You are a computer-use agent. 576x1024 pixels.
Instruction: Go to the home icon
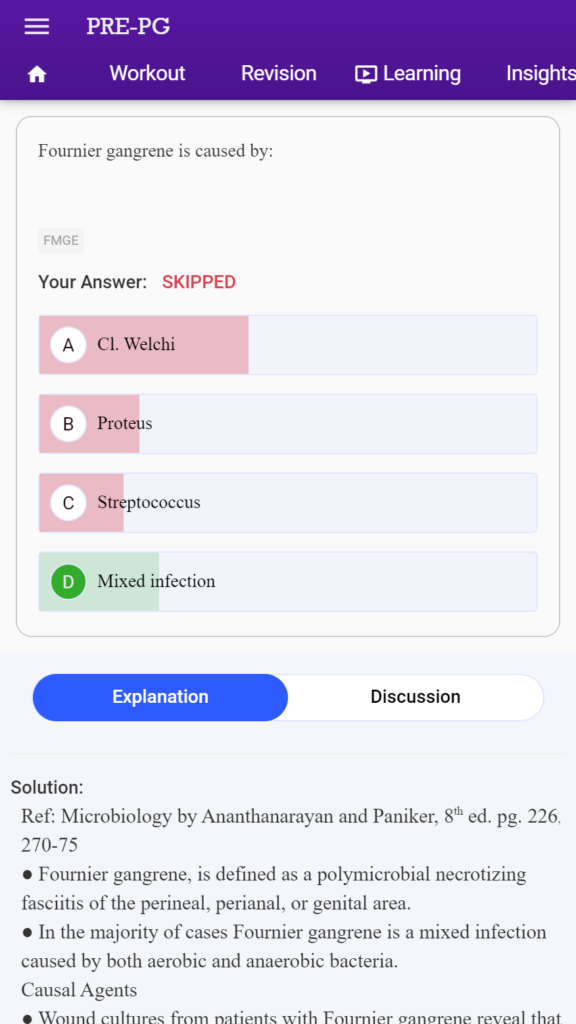pyautogui.click(x=37, y=74)
